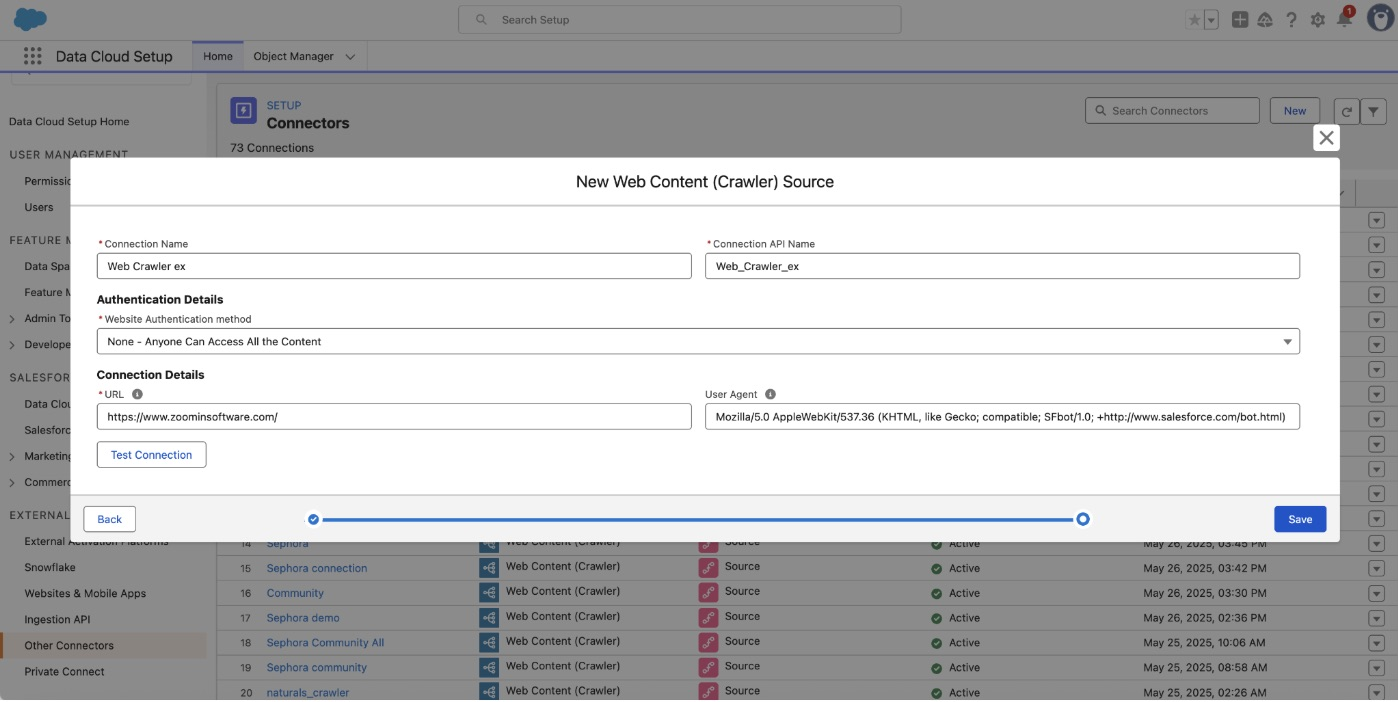1398x702 pixels.
Task: Open the Trailhead guidance icon
Action: [1265, 20]
